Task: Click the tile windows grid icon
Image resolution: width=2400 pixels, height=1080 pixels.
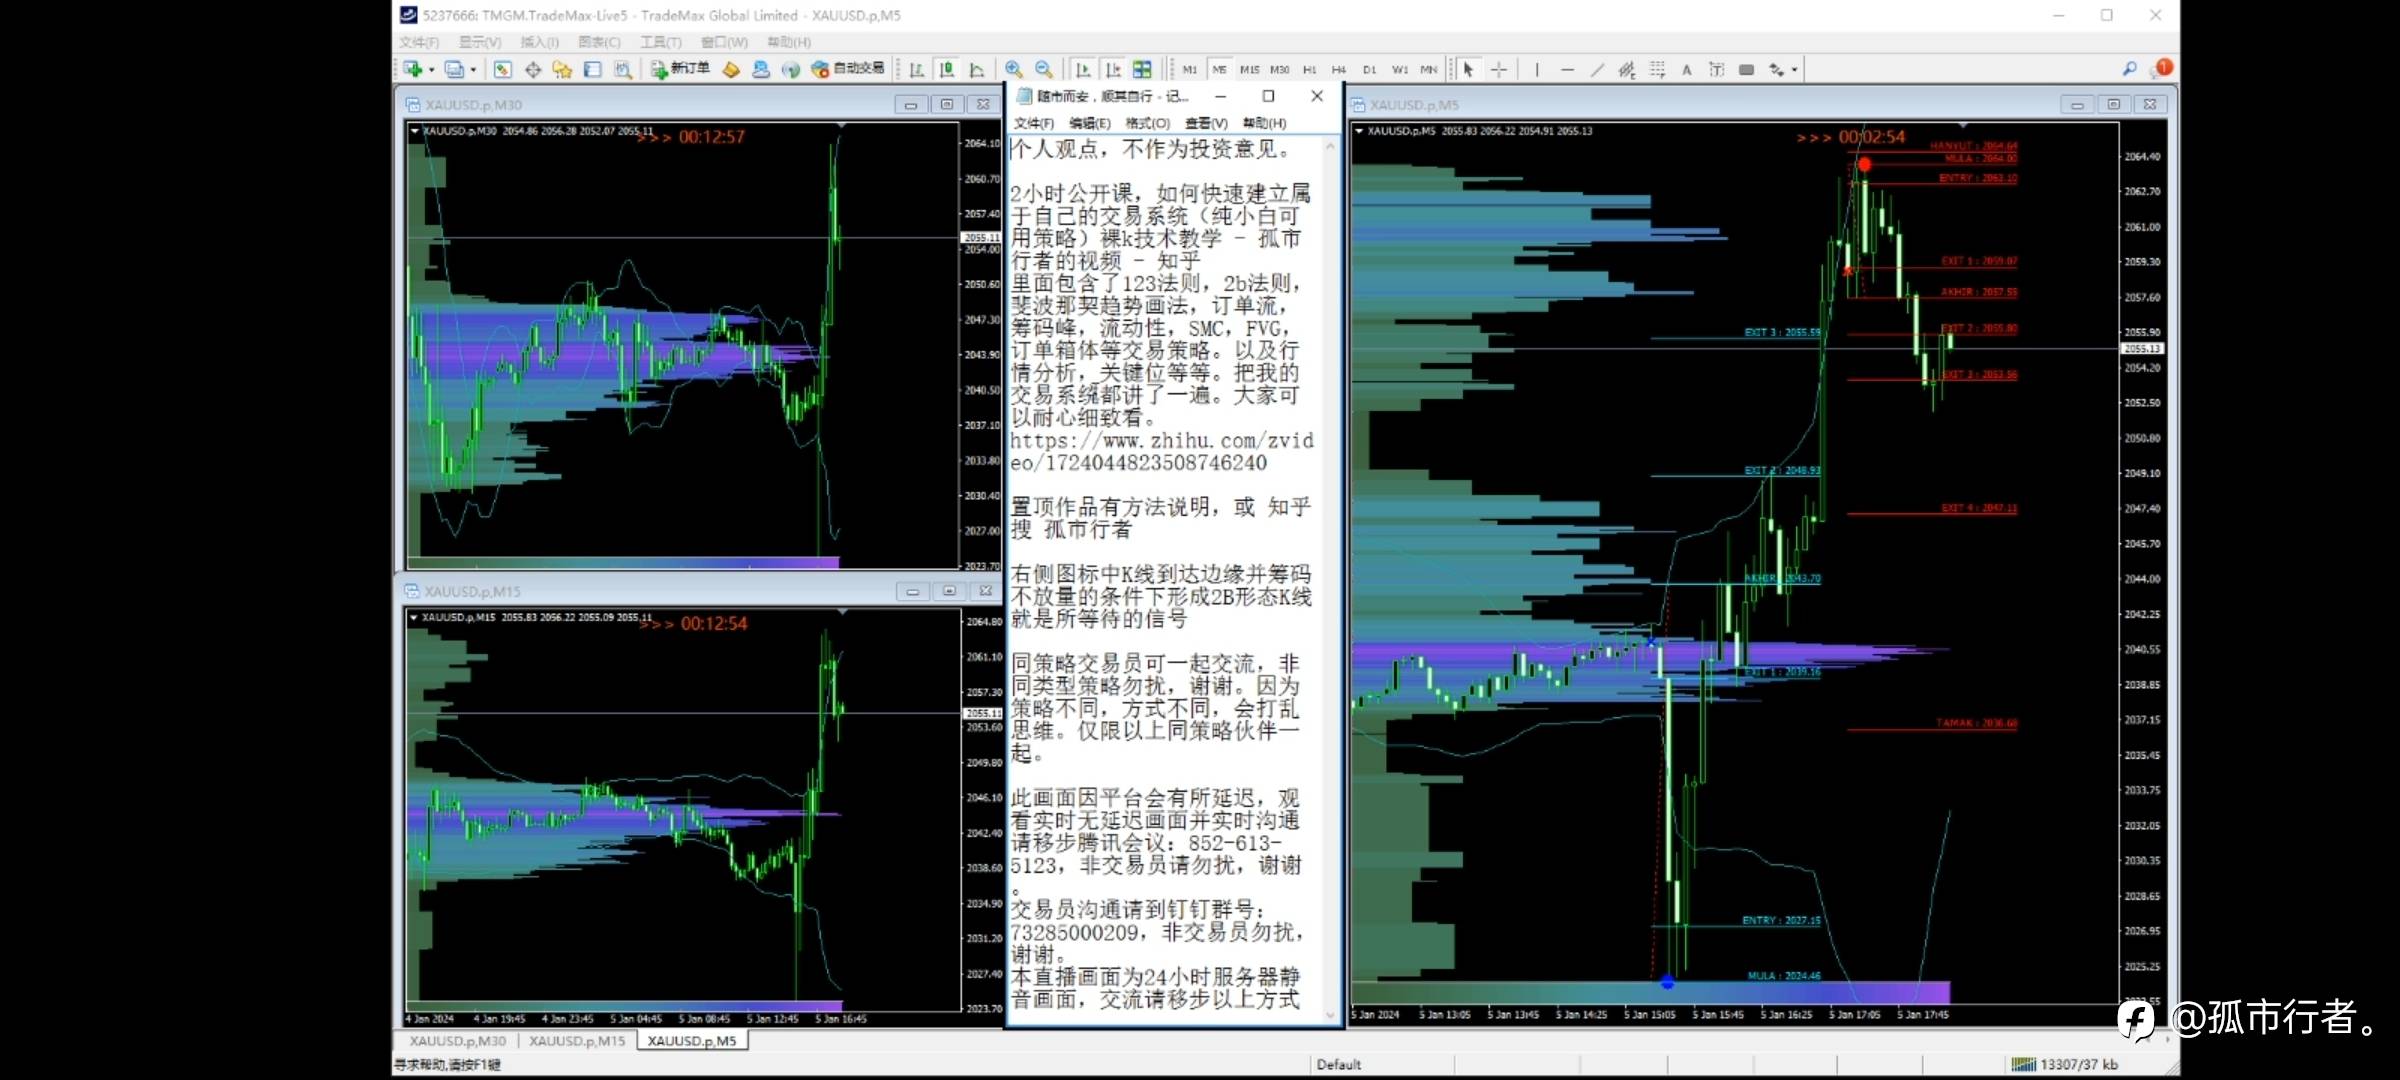Action: (1142, 69)
